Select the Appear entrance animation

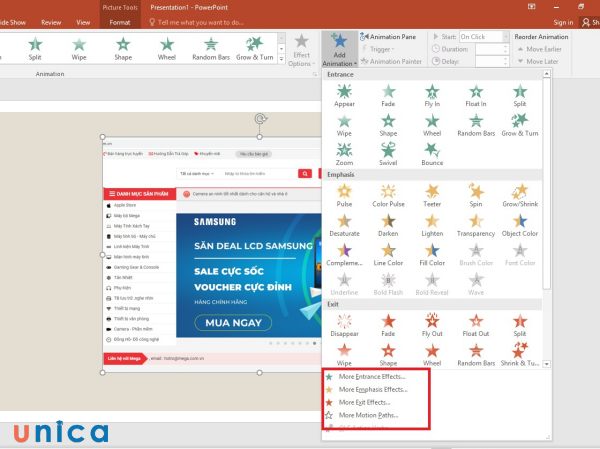[x=344, y=96]
